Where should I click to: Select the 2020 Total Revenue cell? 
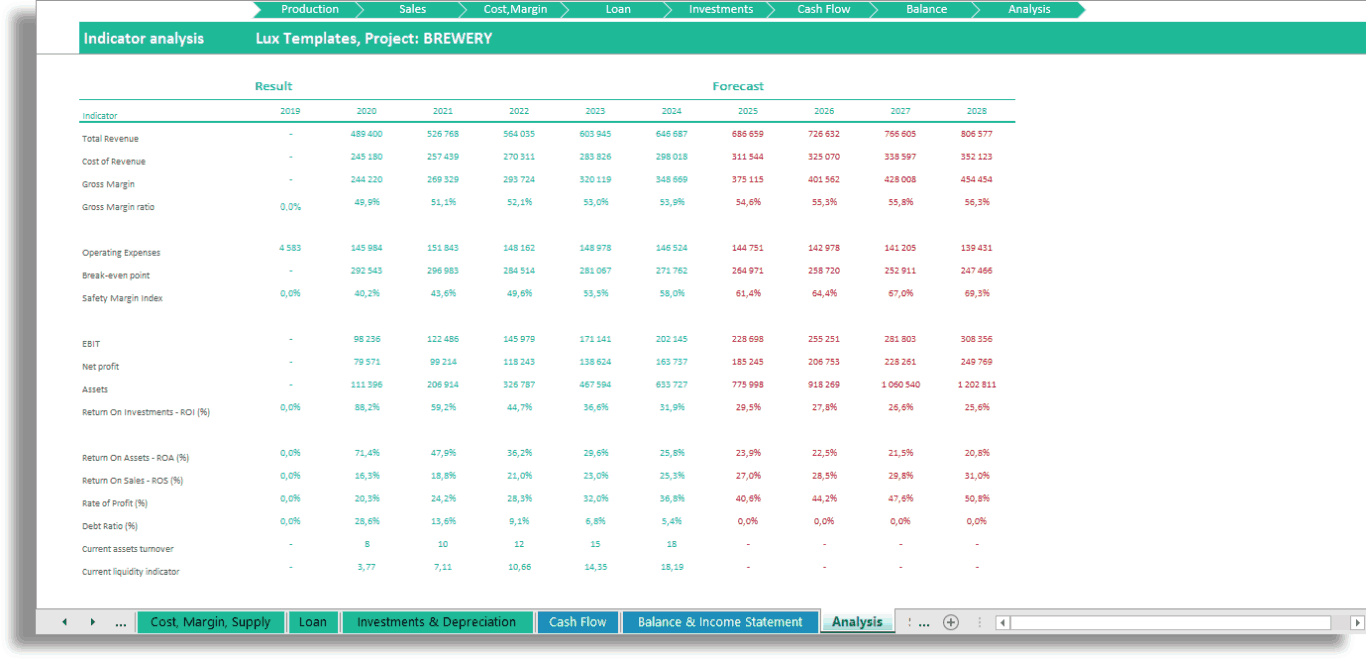click(366, 133)
